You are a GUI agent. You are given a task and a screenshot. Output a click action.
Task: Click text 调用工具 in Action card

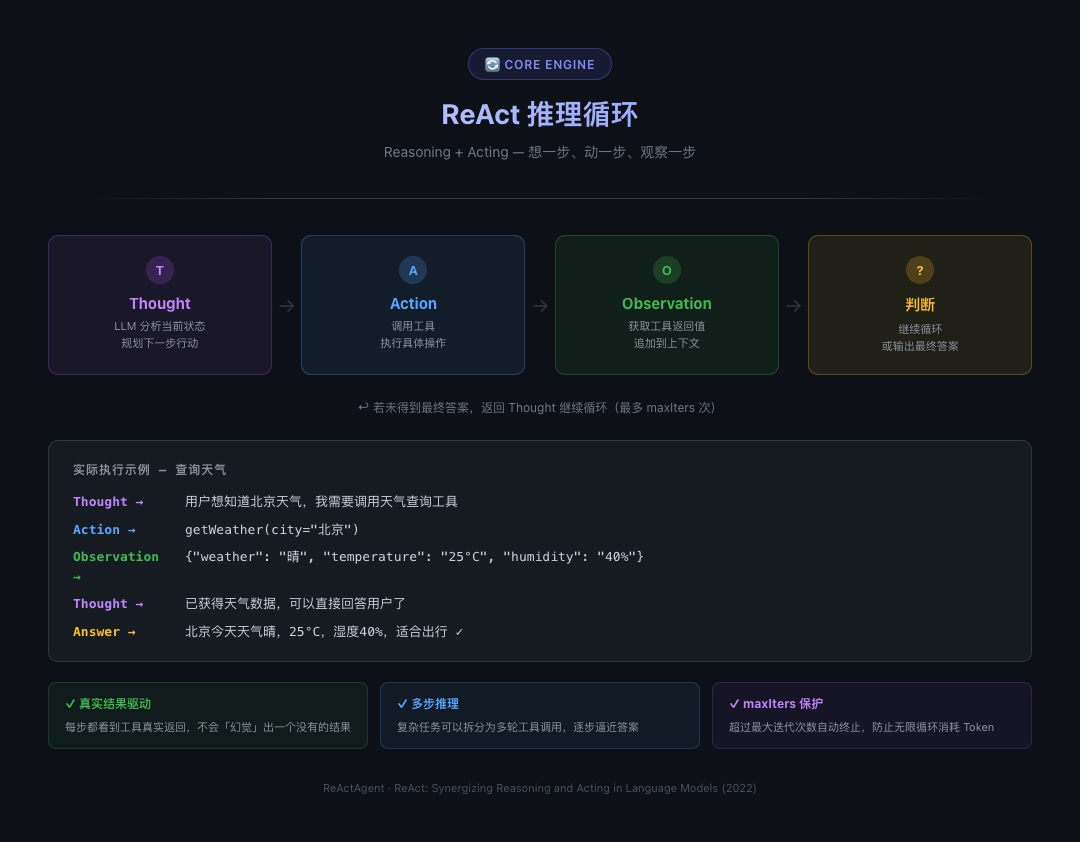click(413, 326)
